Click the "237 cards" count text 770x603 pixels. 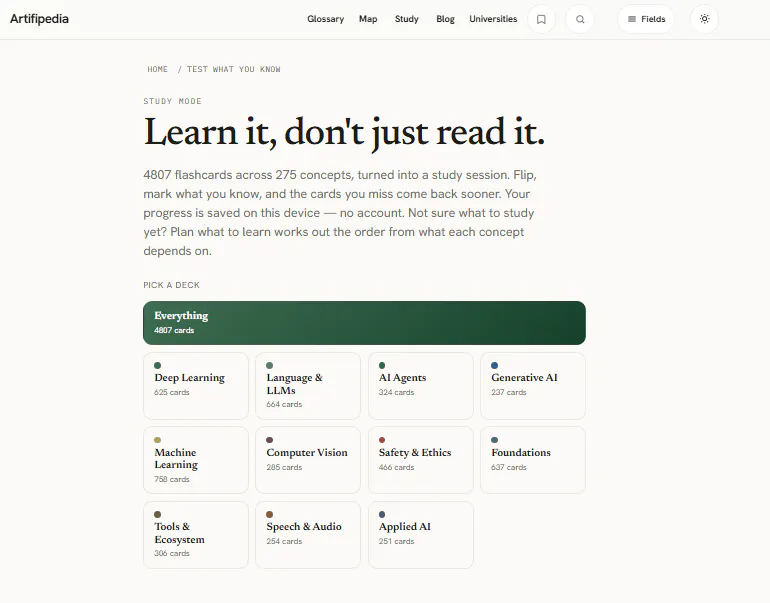pos(509,392)
